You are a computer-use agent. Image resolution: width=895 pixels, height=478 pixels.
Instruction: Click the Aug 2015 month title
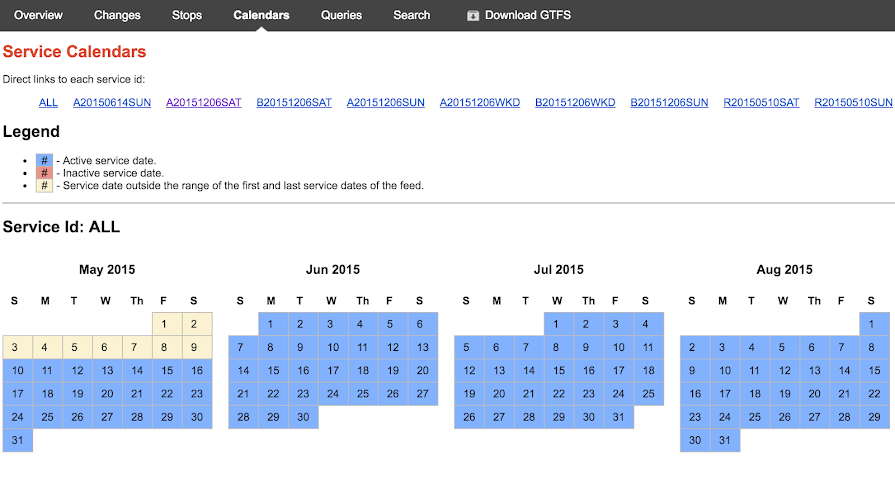coord(785,270)
